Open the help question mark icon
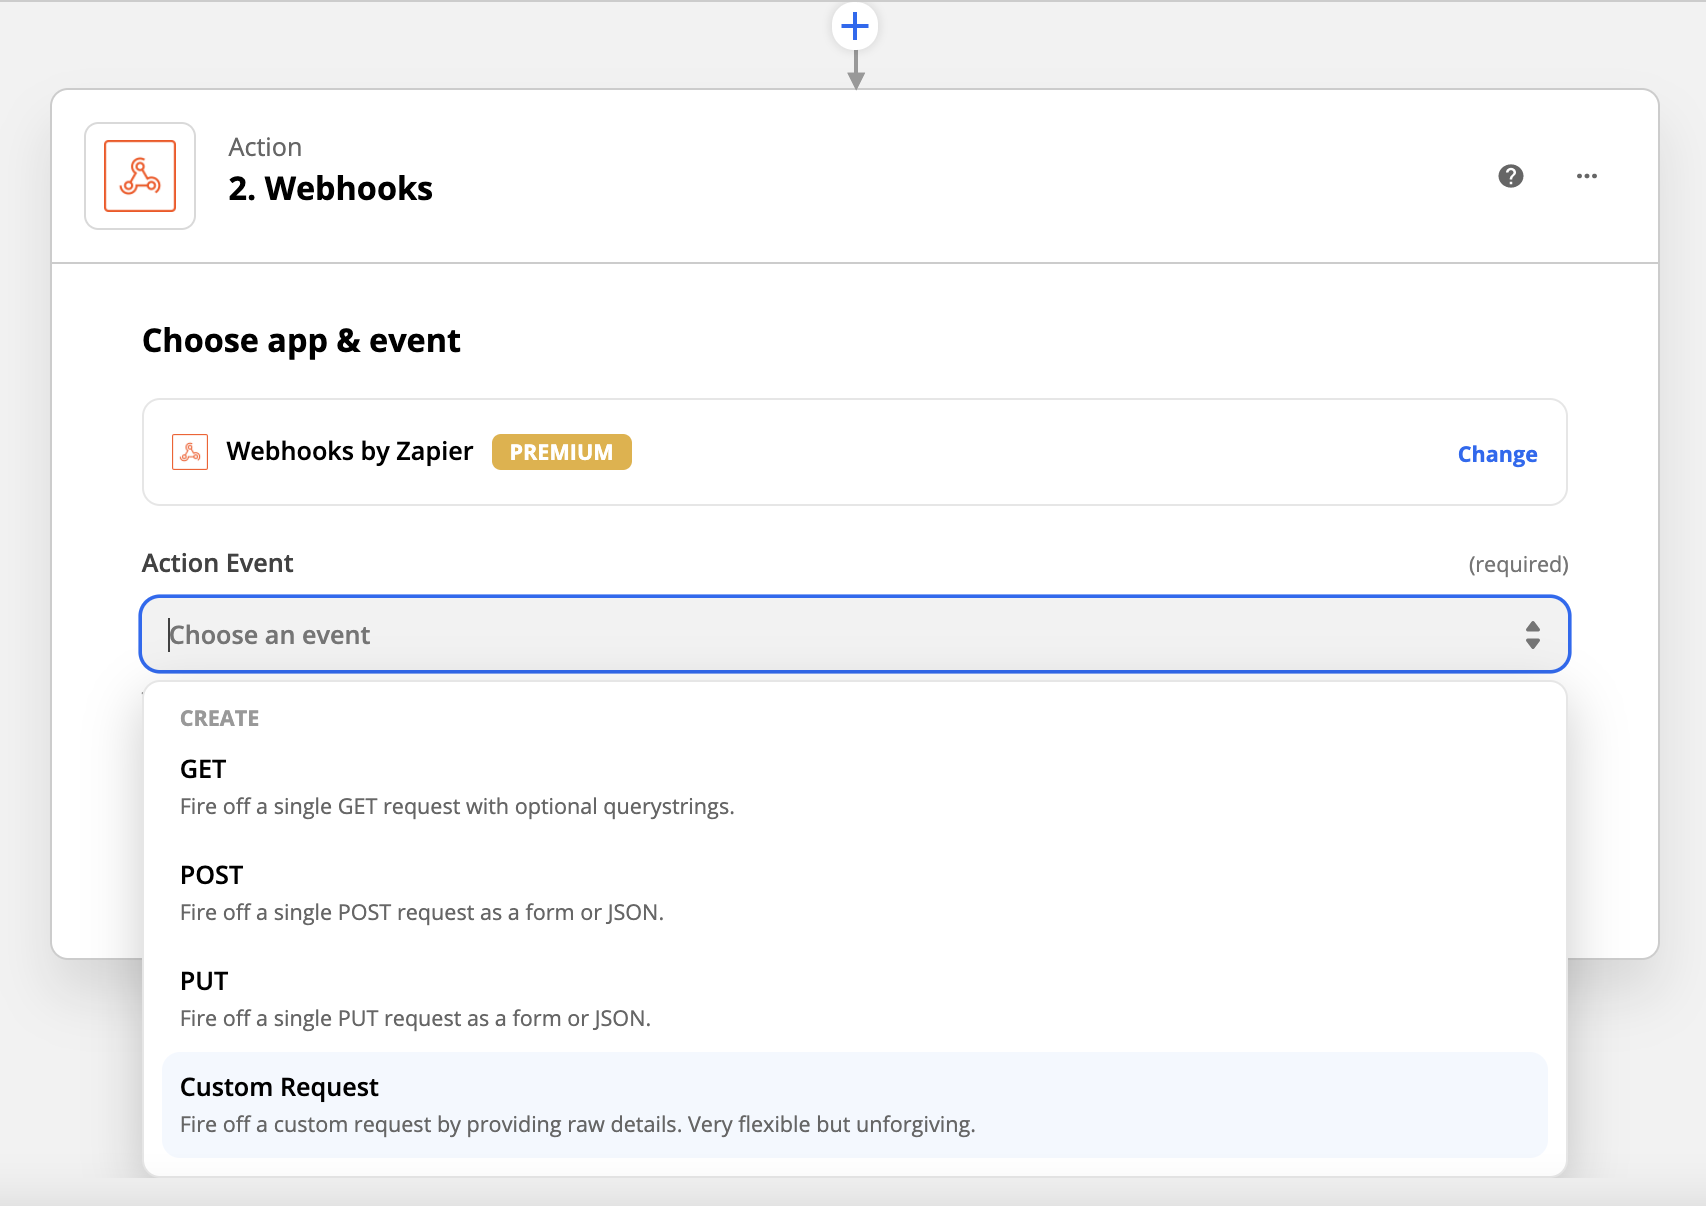Viewport: 1706px width, 1206px height. click(1511, 176)
